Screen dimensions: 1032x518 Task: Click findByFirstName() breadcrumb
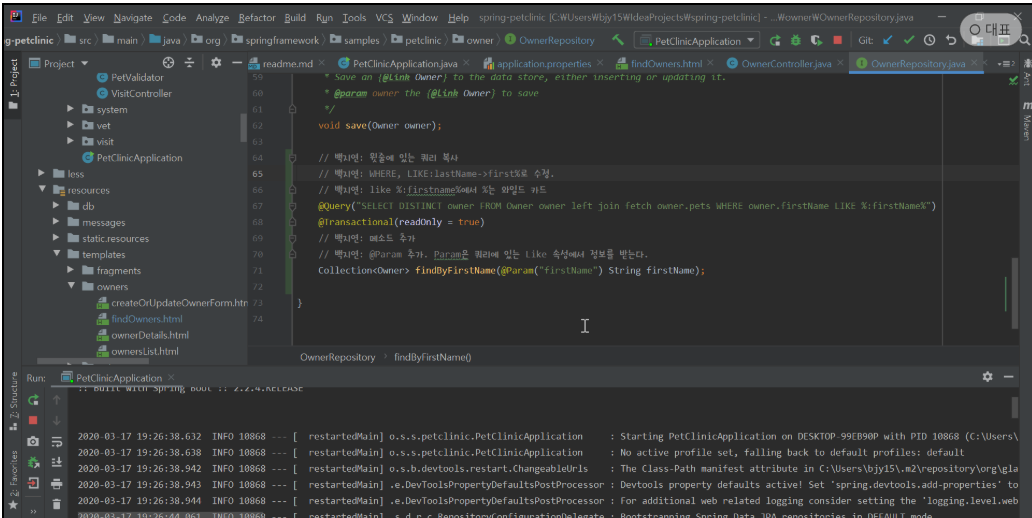click(432, 357)
